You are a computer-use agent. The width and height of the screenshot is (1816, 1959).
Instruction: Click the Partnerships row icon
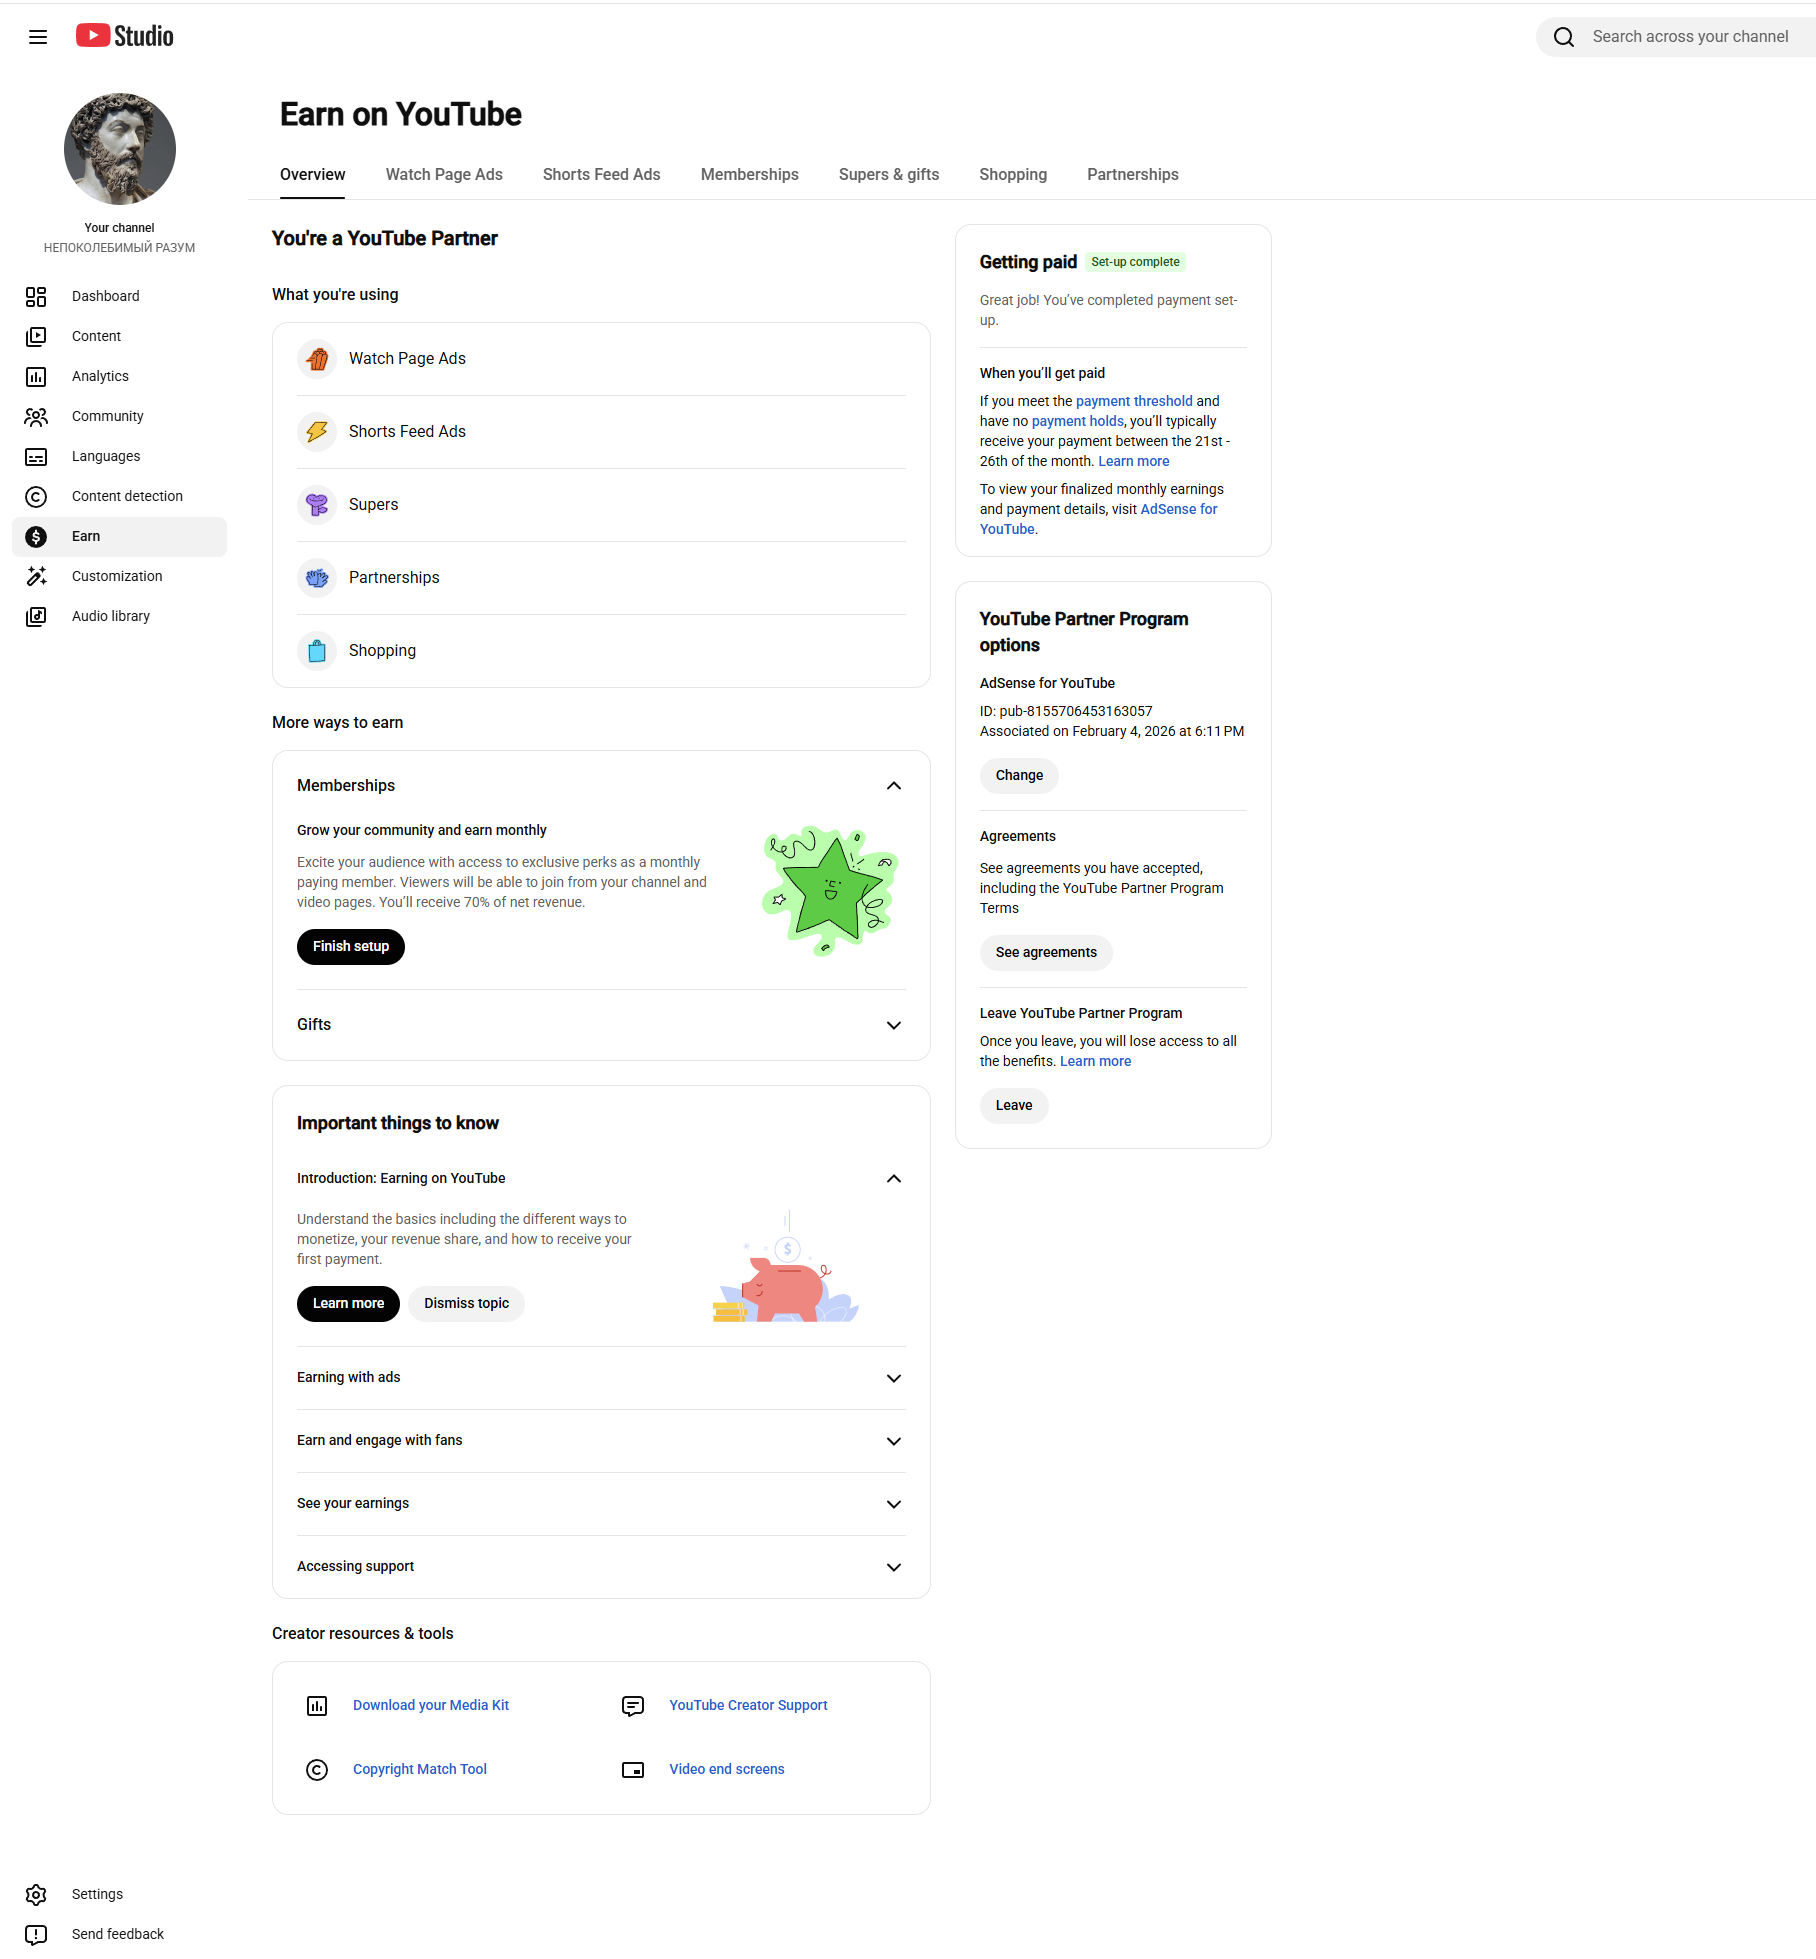tap(317, 578)
